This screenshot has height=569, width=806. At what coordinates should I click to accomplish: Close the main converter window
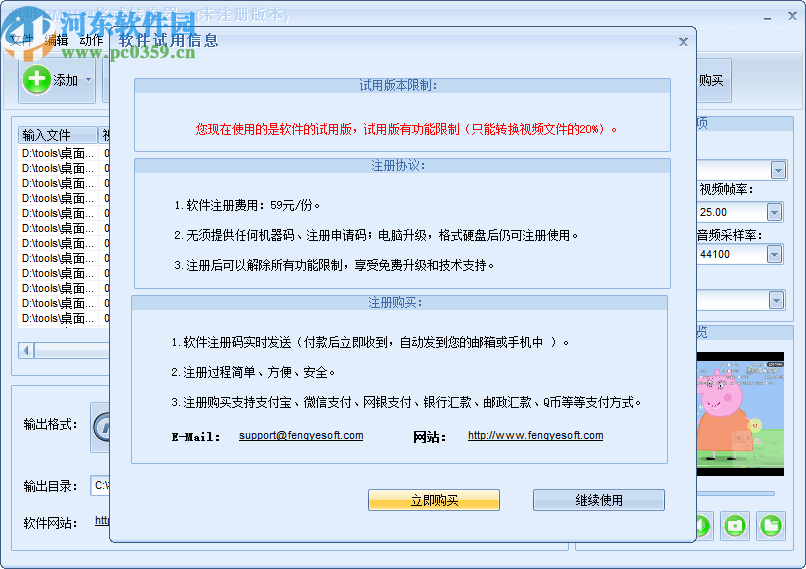[x=792, y=16]
